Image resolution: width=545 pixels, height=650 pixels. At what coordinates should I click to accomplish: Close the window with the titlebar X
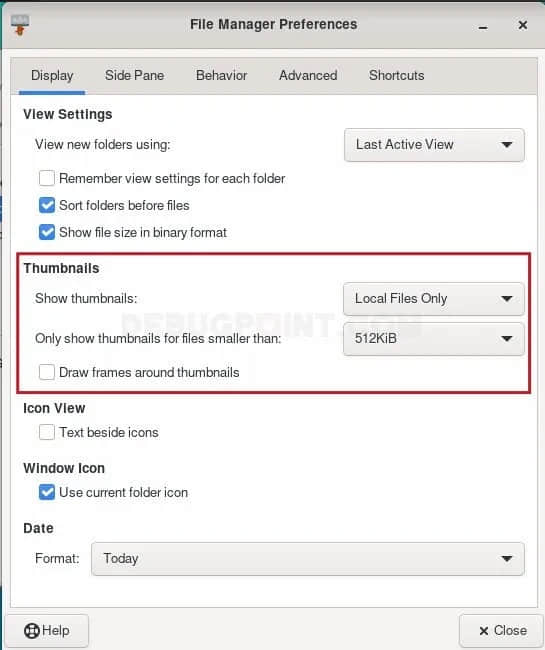pyautogui.click(x=523, y=25)
